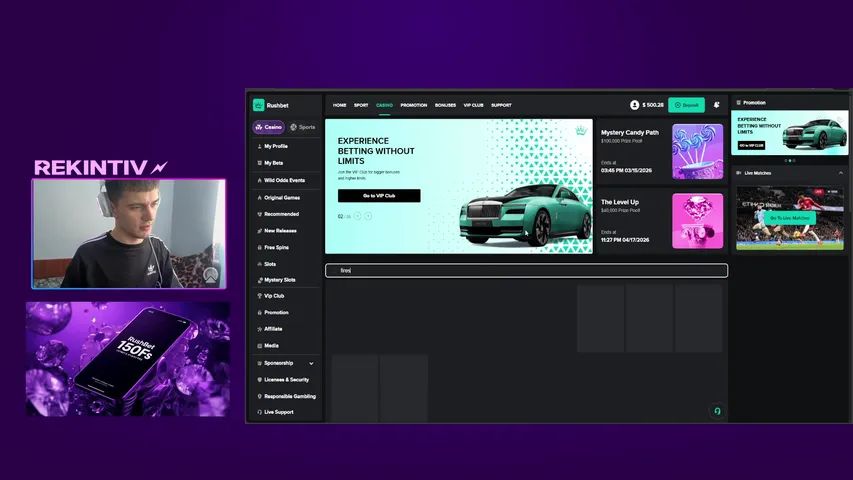Open Wild Odds Events in sidebar

pyautogui.click(x=284, y=180)
